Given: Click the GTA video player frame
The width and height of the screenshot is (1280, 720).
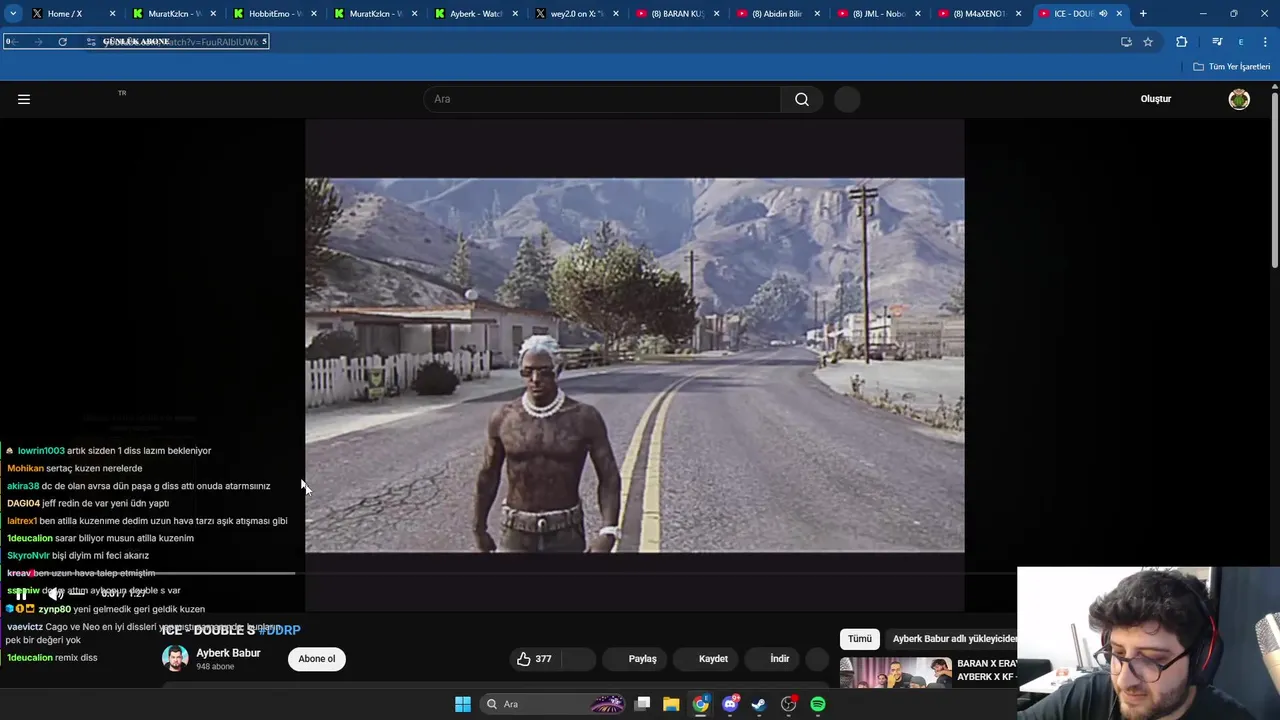Looking at the screenshot, I should tap(634, 365).
